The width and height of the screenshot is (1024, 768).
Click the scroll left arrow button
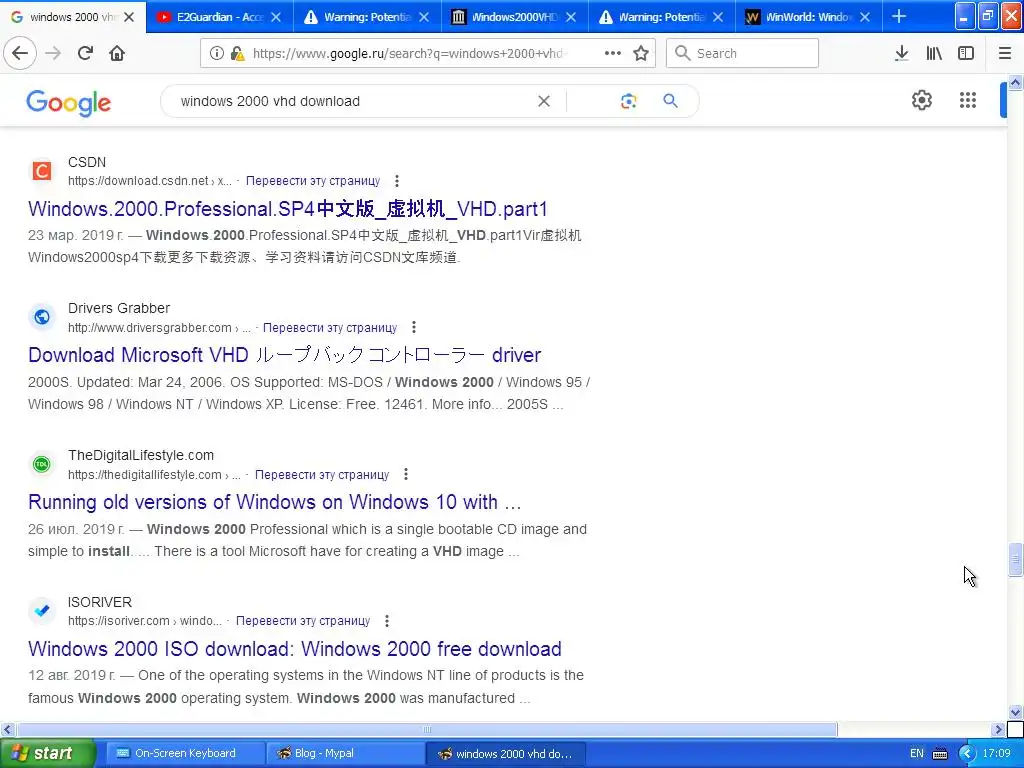click(x=7, y=729)
